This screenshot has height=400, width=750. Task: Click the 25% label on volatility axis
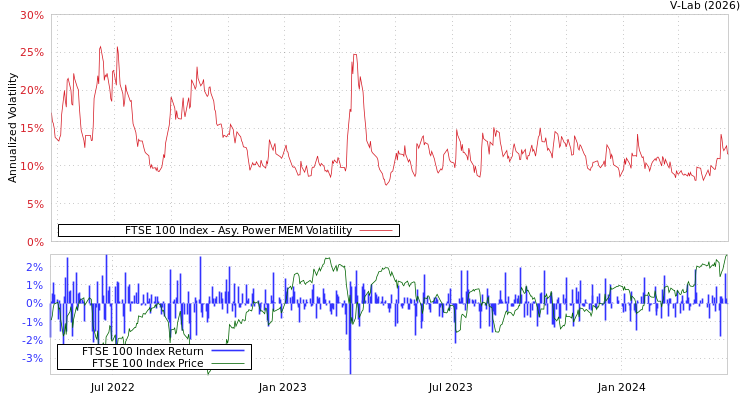click(x=31, y=52)
